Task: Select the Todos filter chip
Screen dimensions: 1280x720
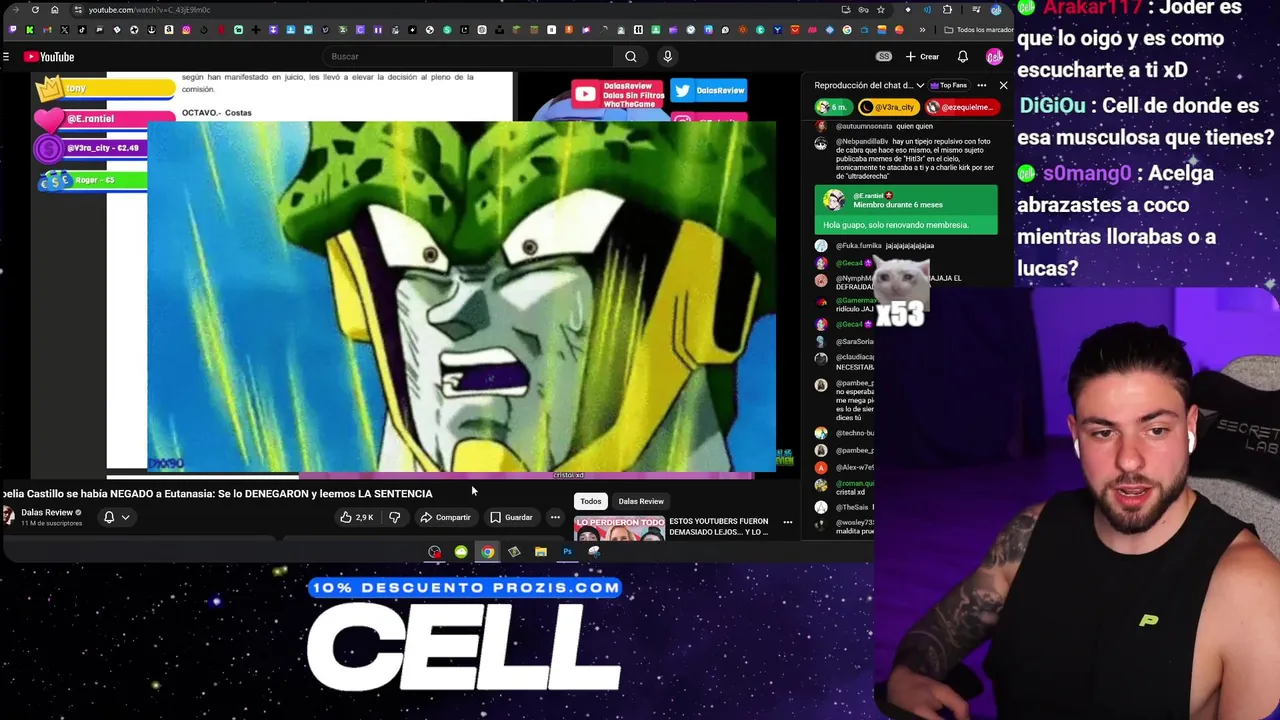Action: 591,501
